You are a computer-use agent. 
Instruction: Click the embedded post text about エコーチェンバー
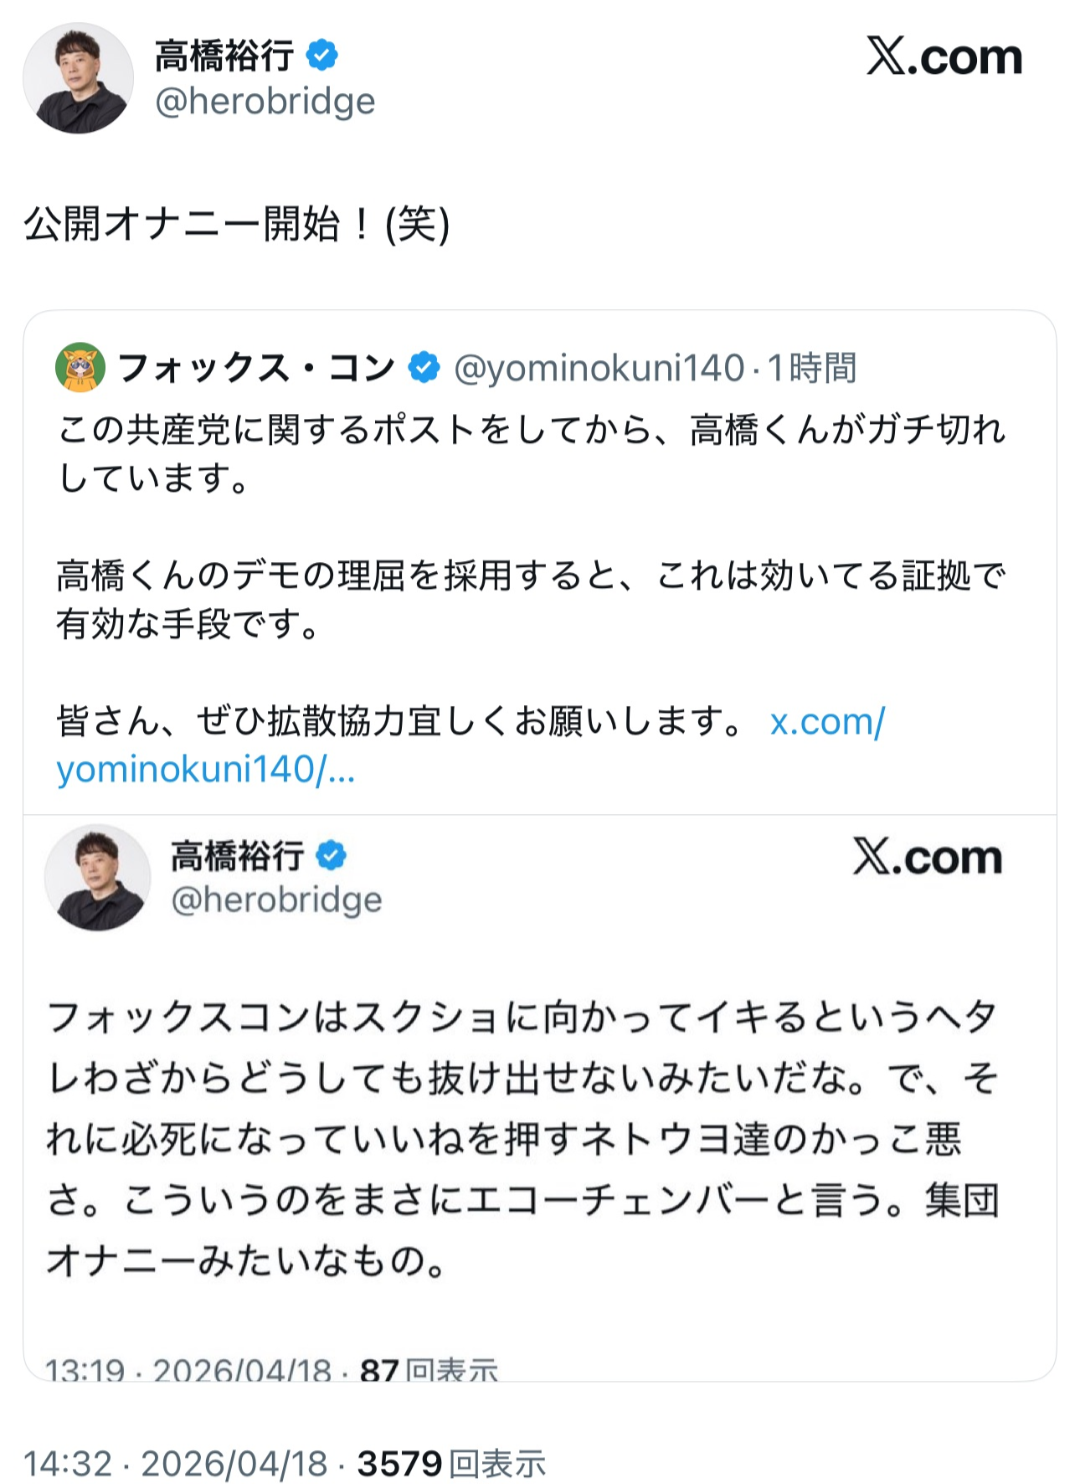(522, 1137)
